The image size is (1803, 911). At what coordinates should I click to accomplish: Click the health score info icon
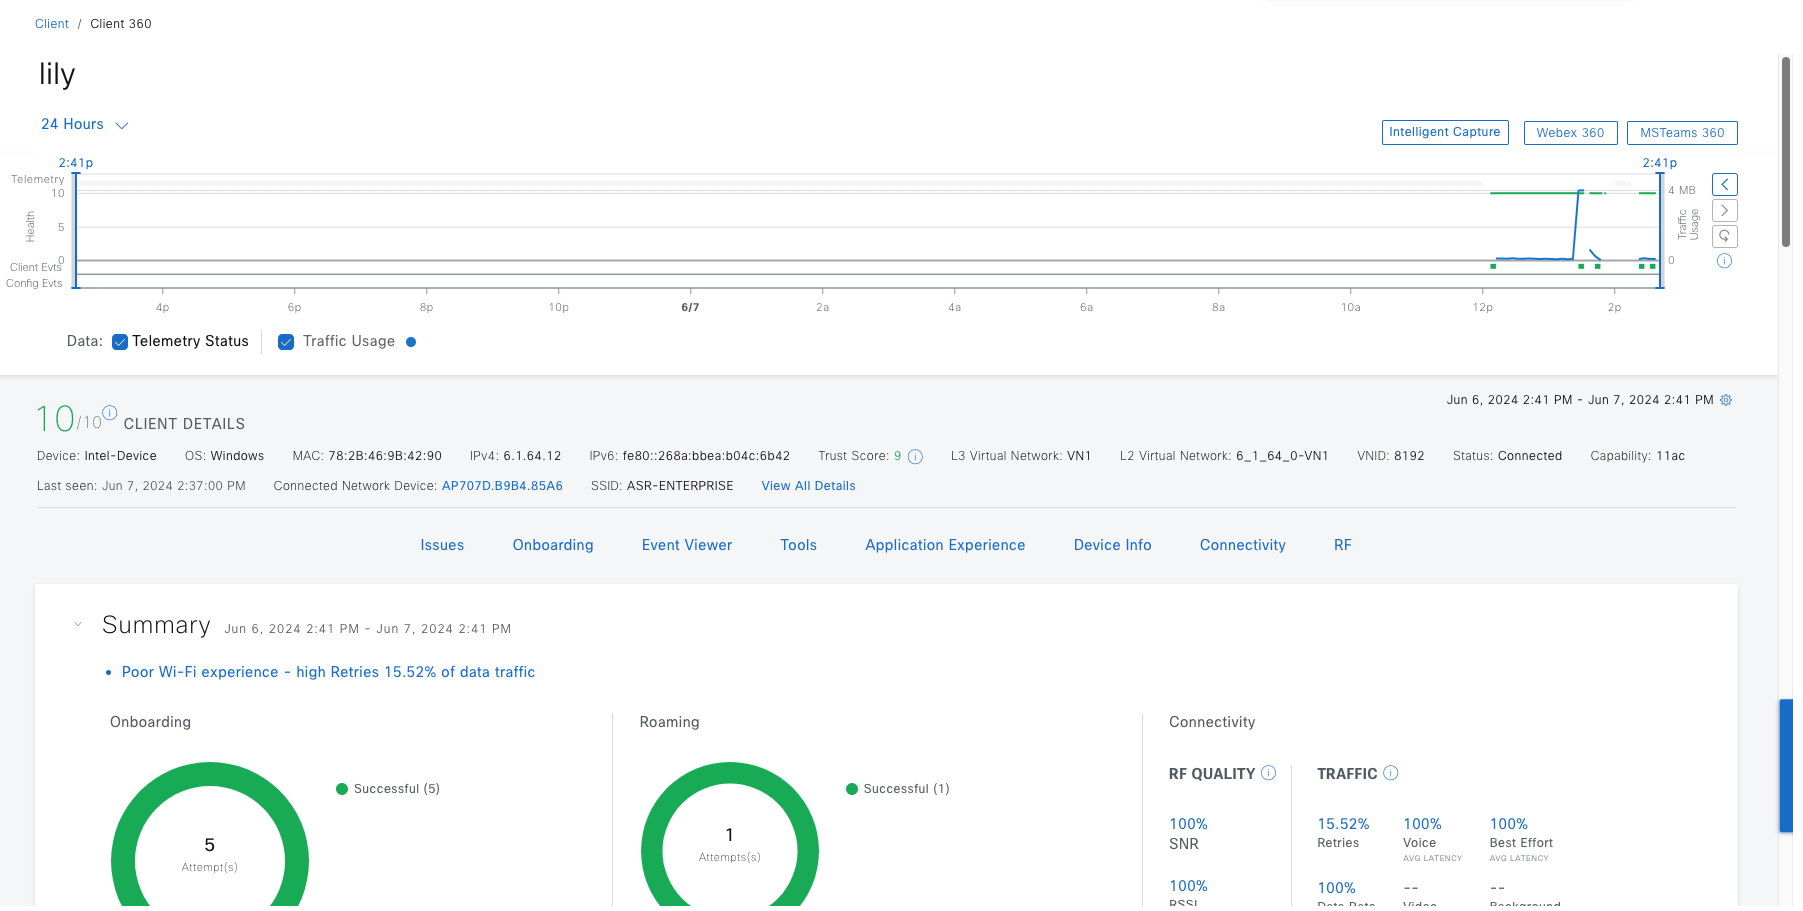pyautogui.click(x=110, y=412)
